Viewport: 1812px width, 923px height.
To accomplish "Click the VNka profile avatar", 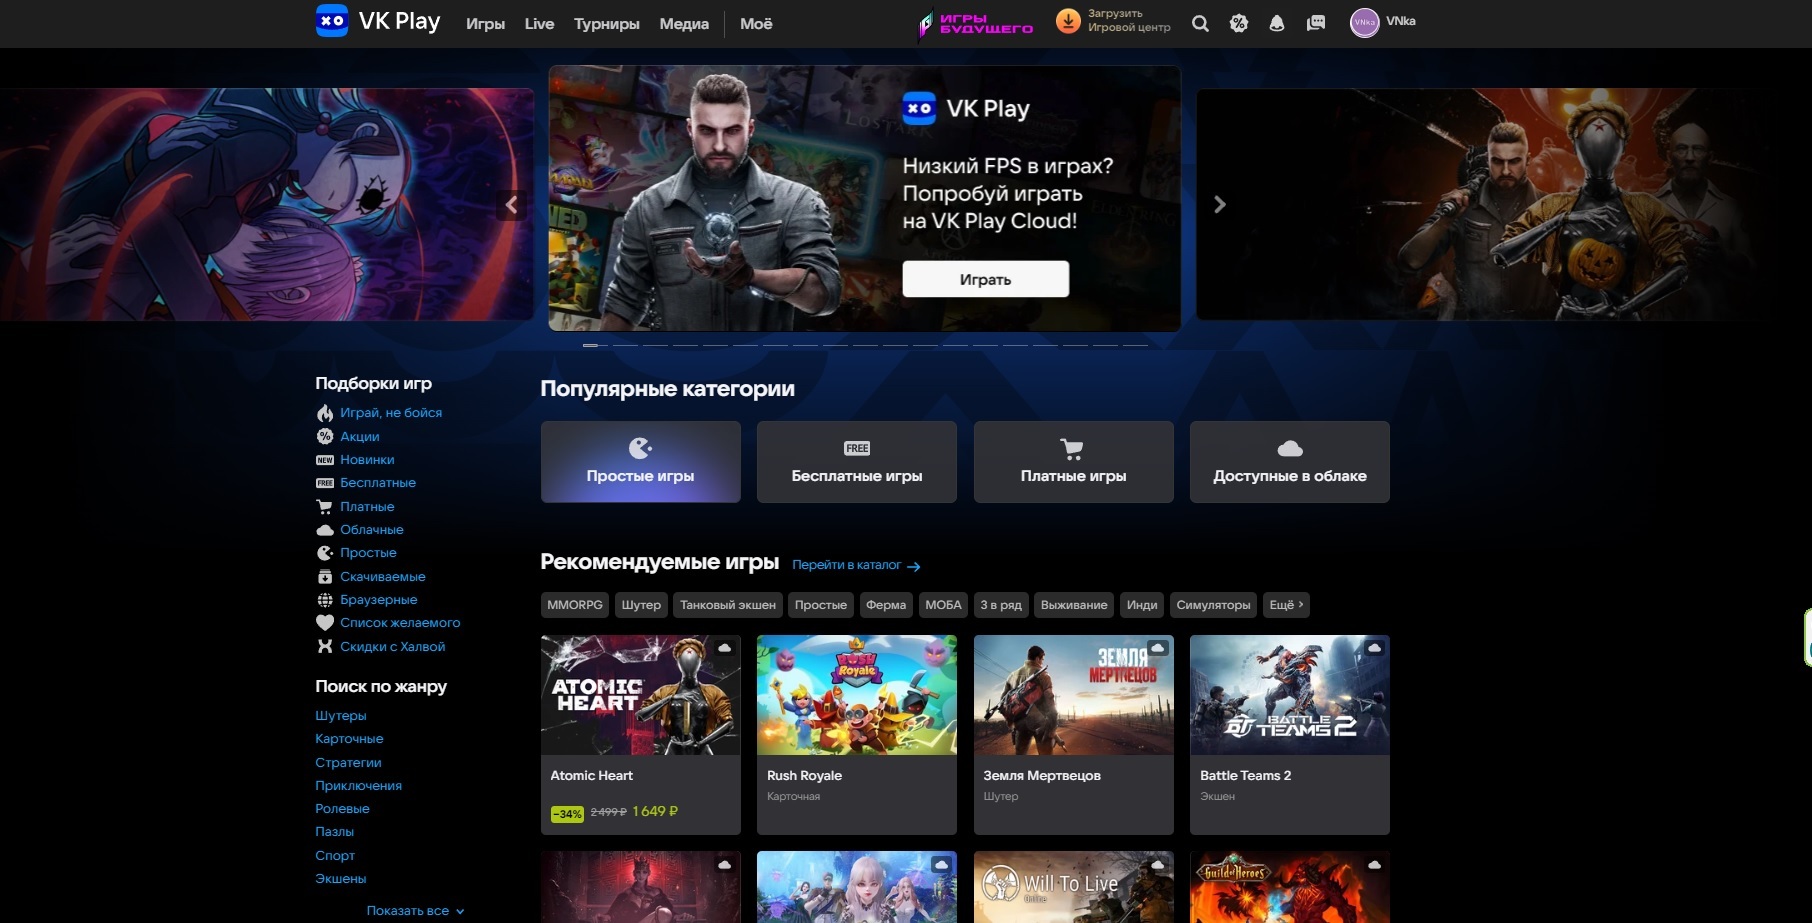I will (1364, 22).
